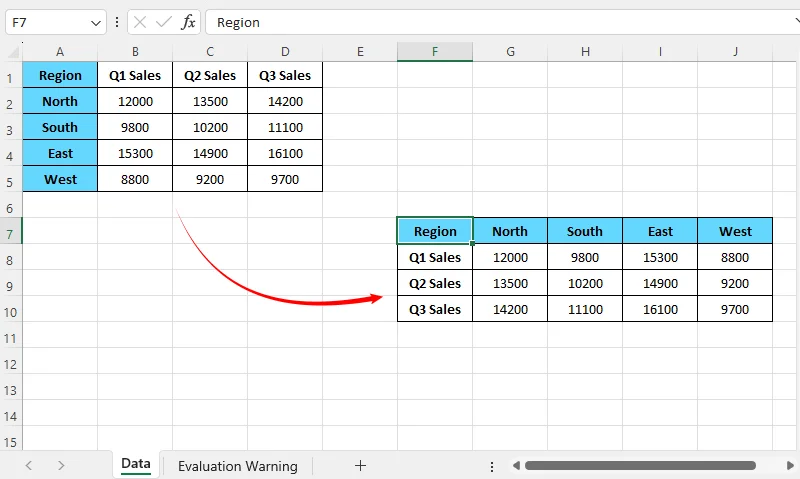Cancel the formula bar entry with X
Viewport: 800px width, 479px height.
140,22
